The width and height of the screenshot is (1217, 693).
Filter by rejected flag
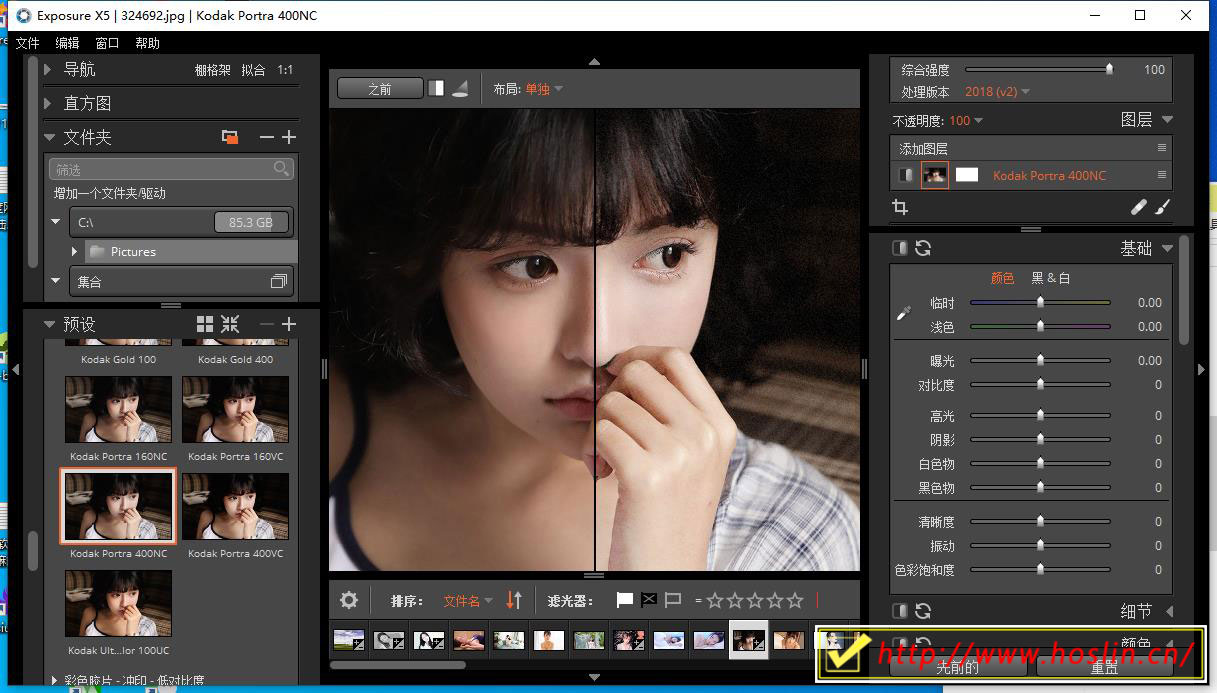coord(649,600)
